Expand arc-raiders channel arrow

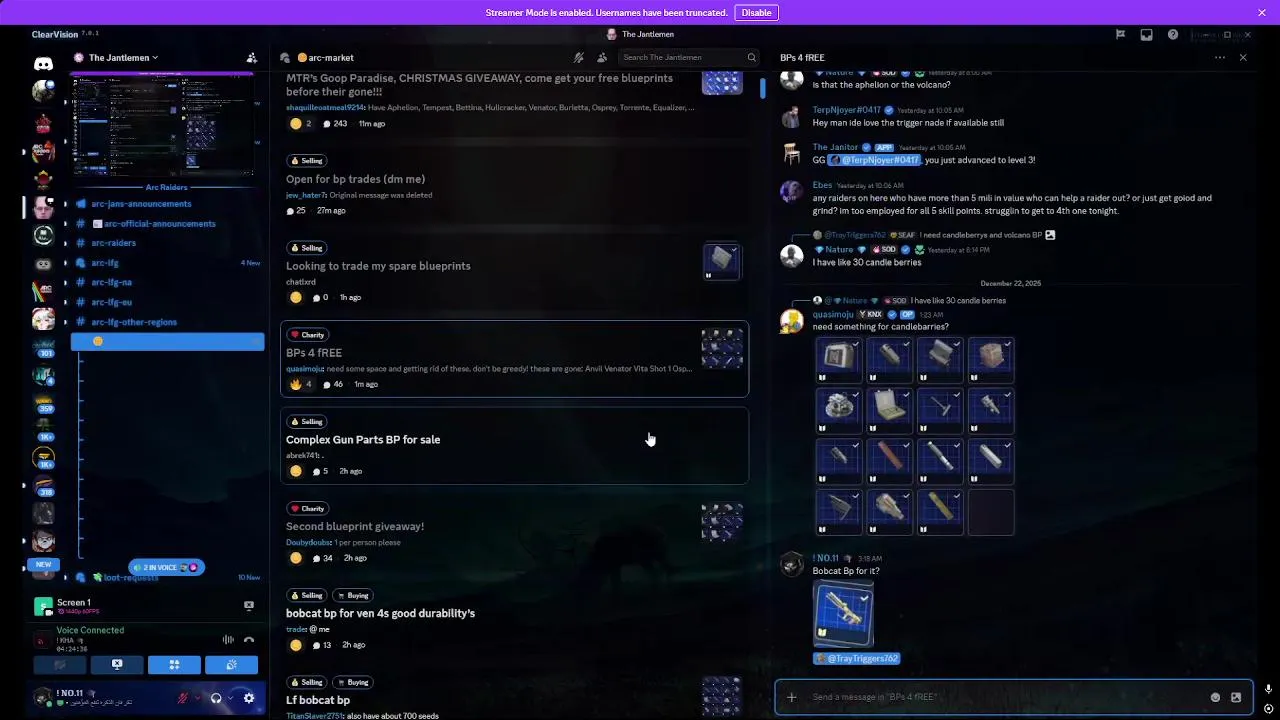point(66,243)
